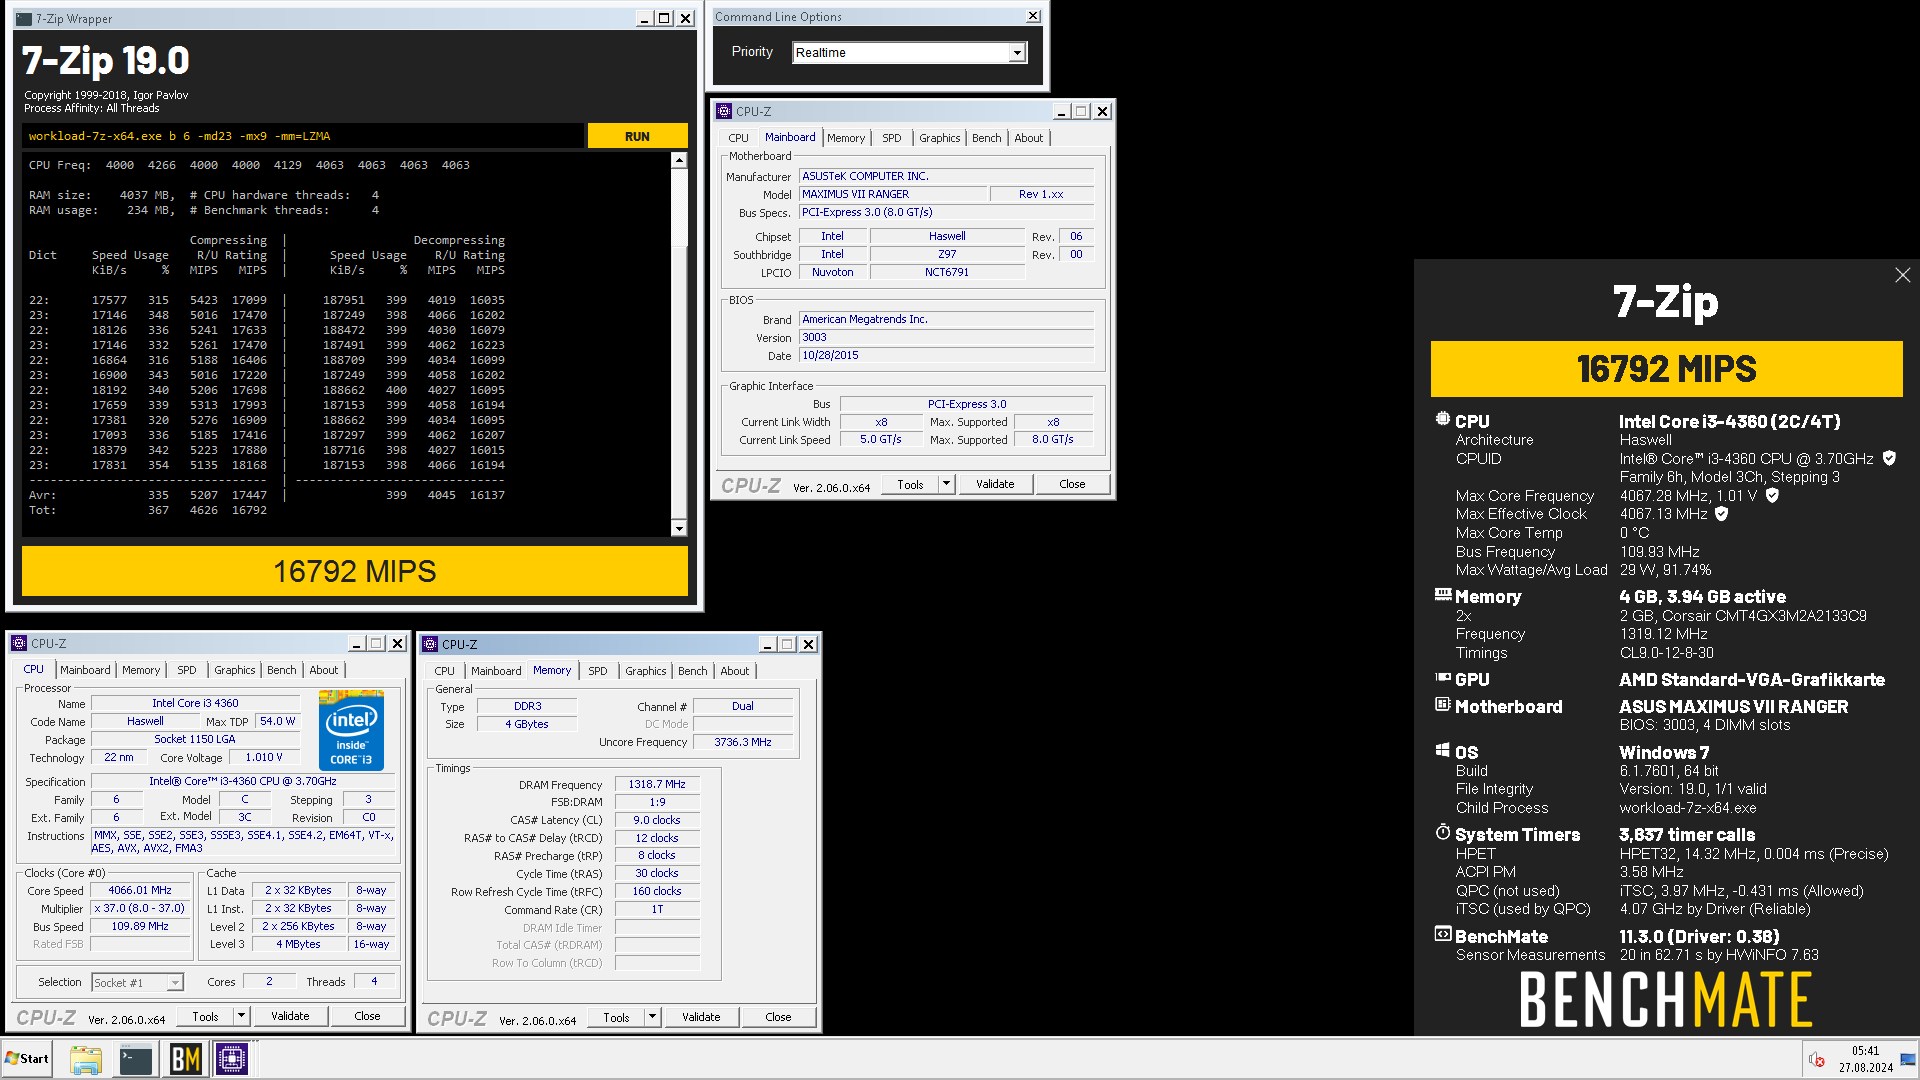The image size is (1920, 1080).
Task: Open CPU-Z taskbar icon
Action: coord(232,1059)
